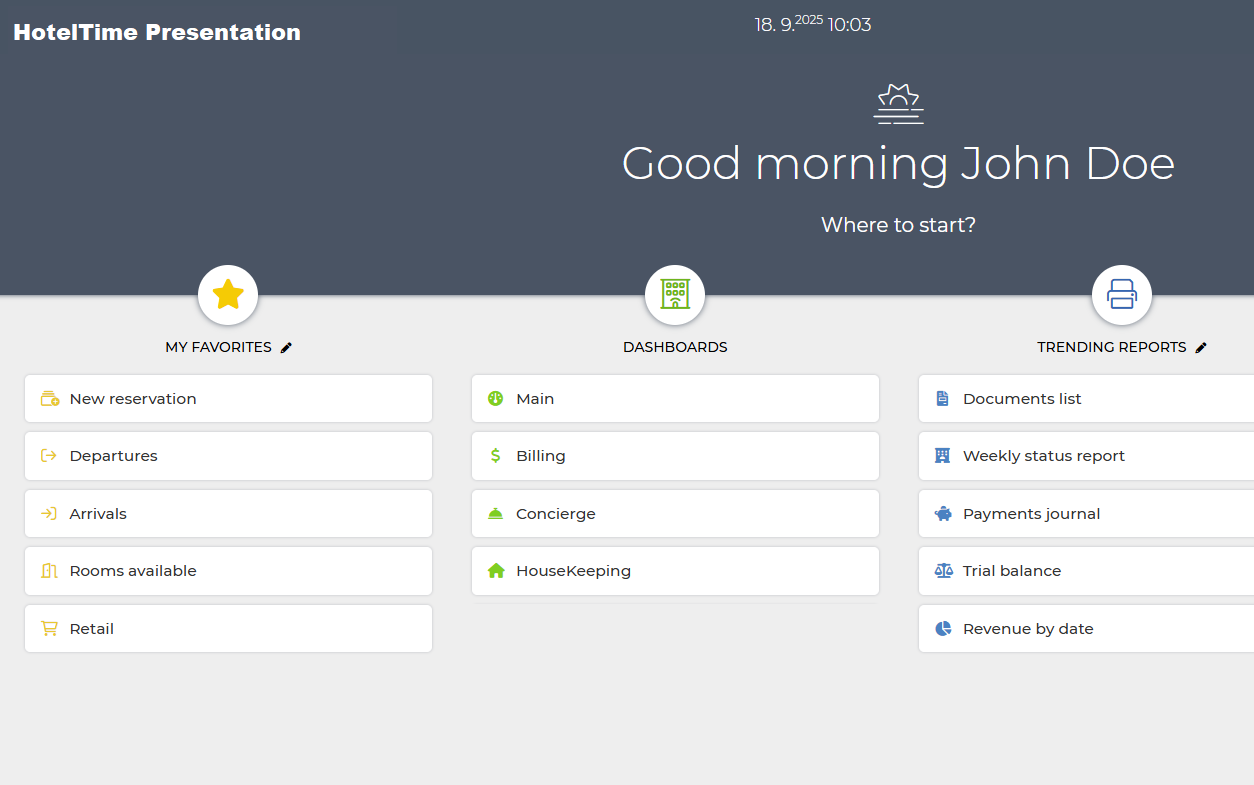1254x785 pixels.
Task: Open the Concierge dashboard
Action: (x=675, y=514)
